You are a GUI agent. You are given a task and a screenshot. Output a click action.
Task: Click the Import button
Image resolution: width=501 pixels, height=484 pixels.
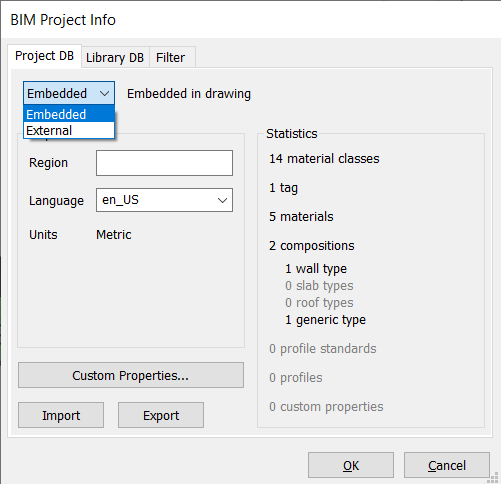coord(61,415)
